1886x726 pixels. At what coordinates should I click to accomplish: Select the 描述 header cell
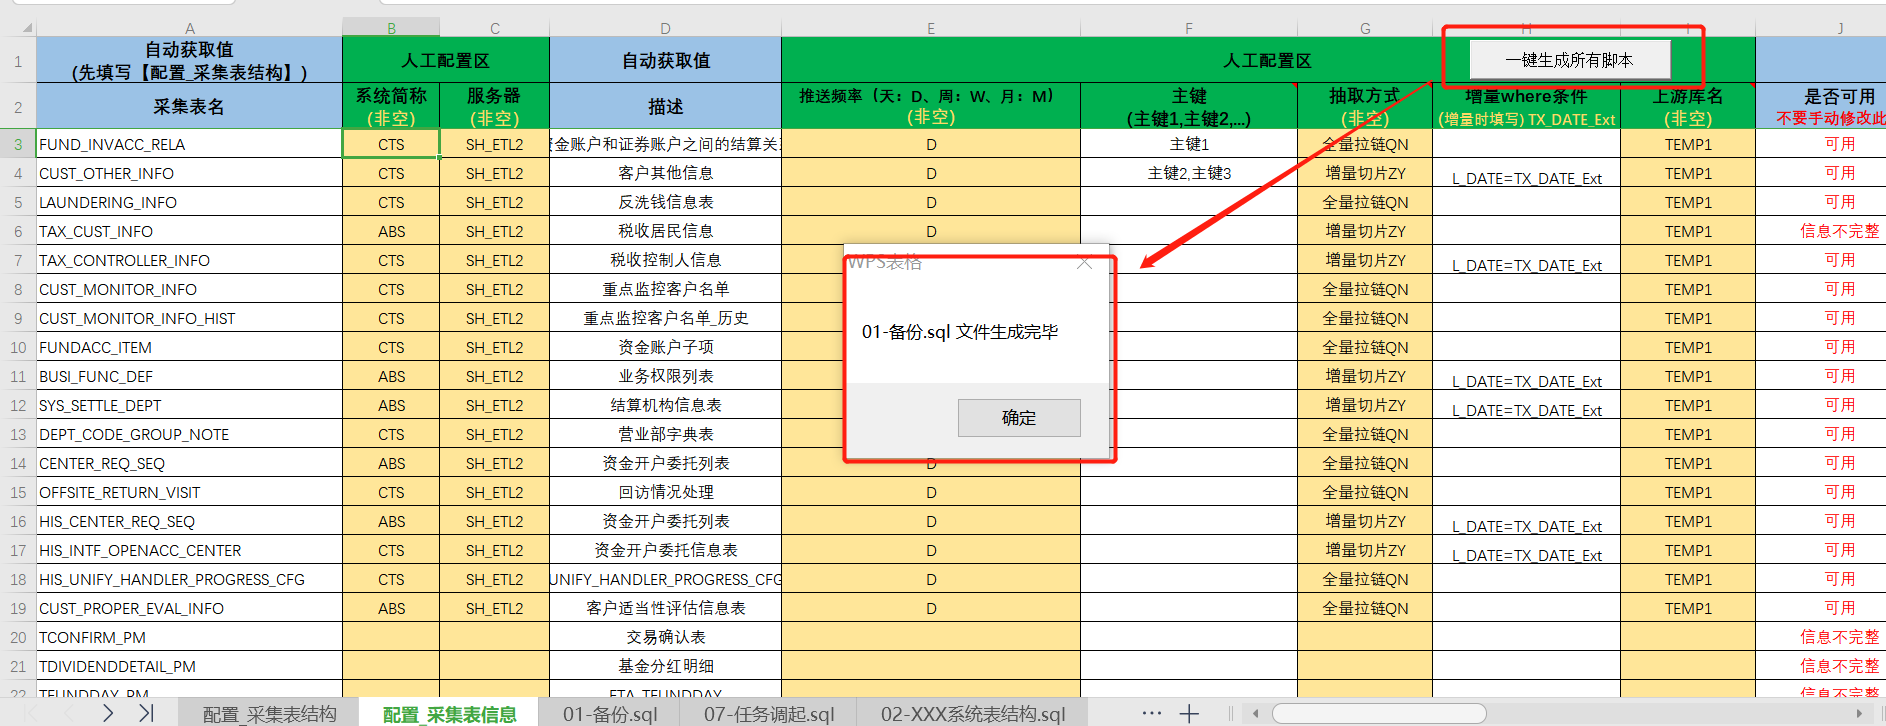pos(665,106)
